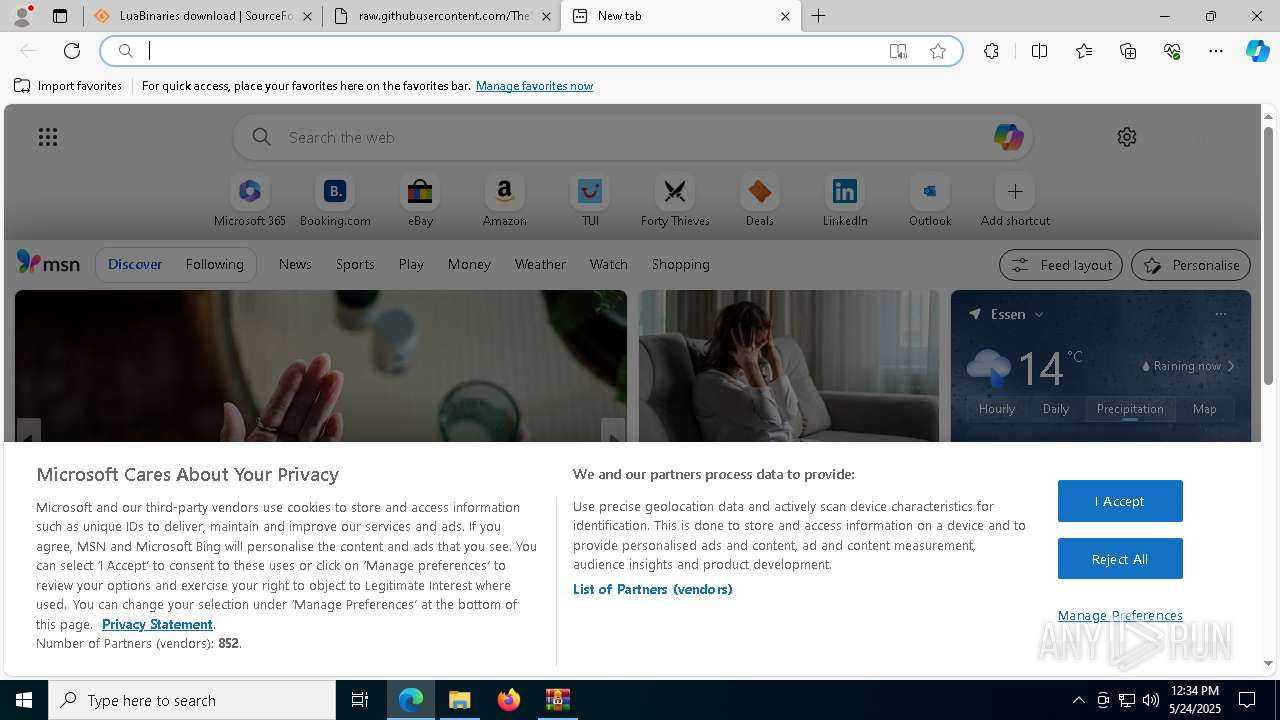
Task: Click Import favorites on favorites bar
Action: point(68,86)
